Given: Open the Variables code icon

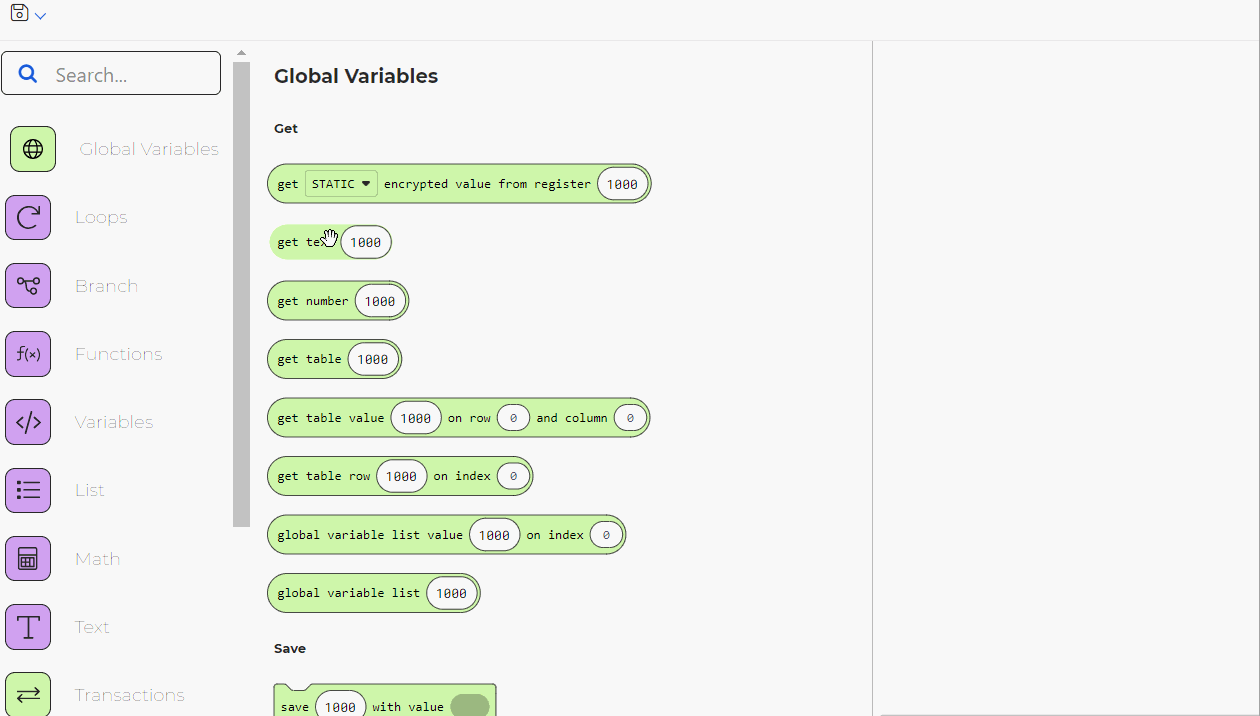Looking at the screenshot, I should pos(28,421).
